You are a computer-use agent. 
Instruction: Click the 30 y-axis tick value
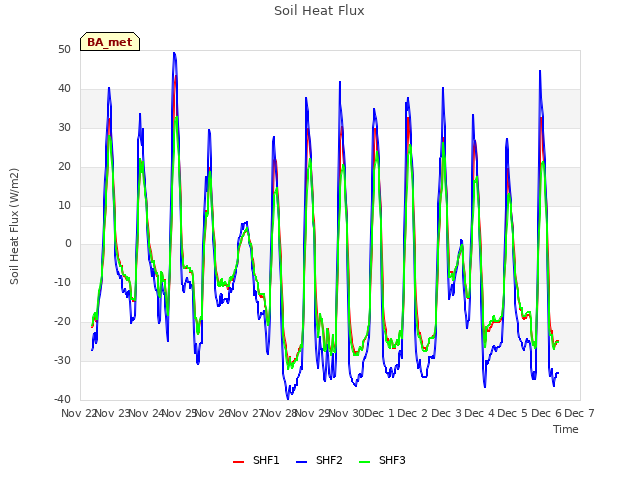coord(64,127)
